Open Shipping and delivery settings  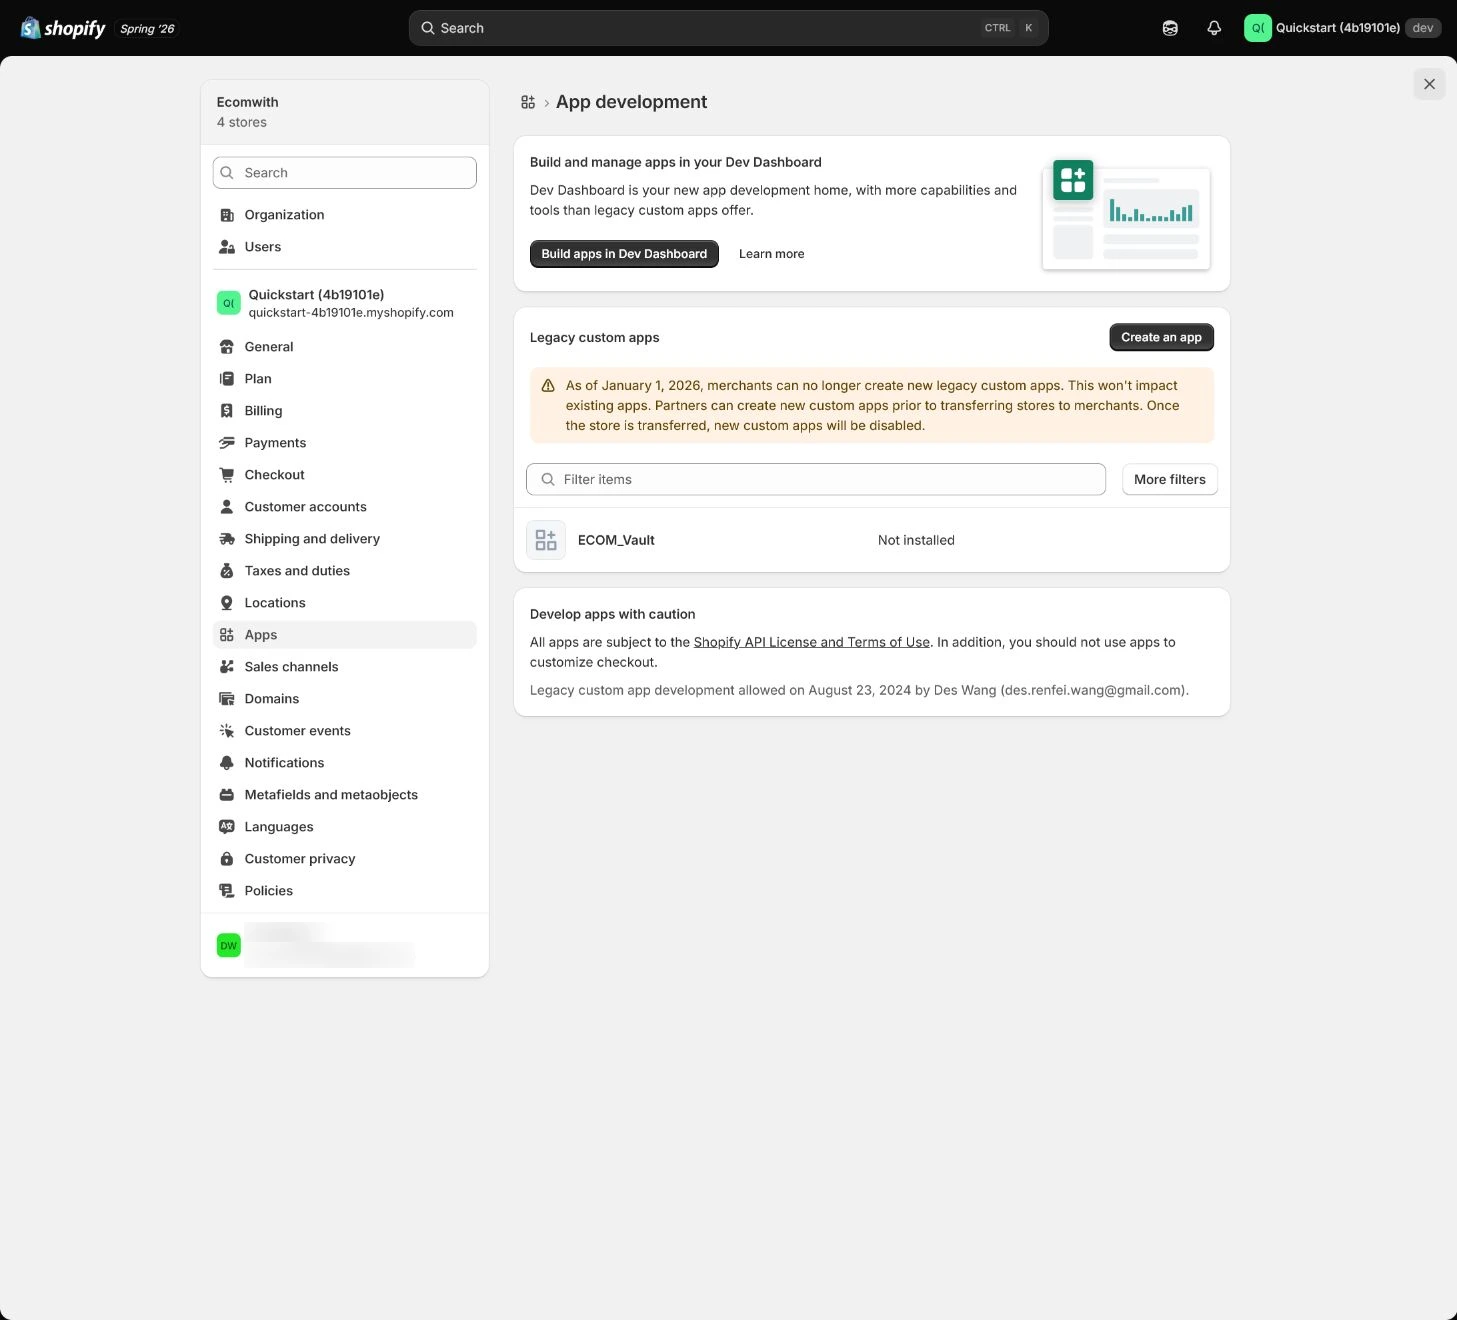pyautogui.click(x=345, y=539)
